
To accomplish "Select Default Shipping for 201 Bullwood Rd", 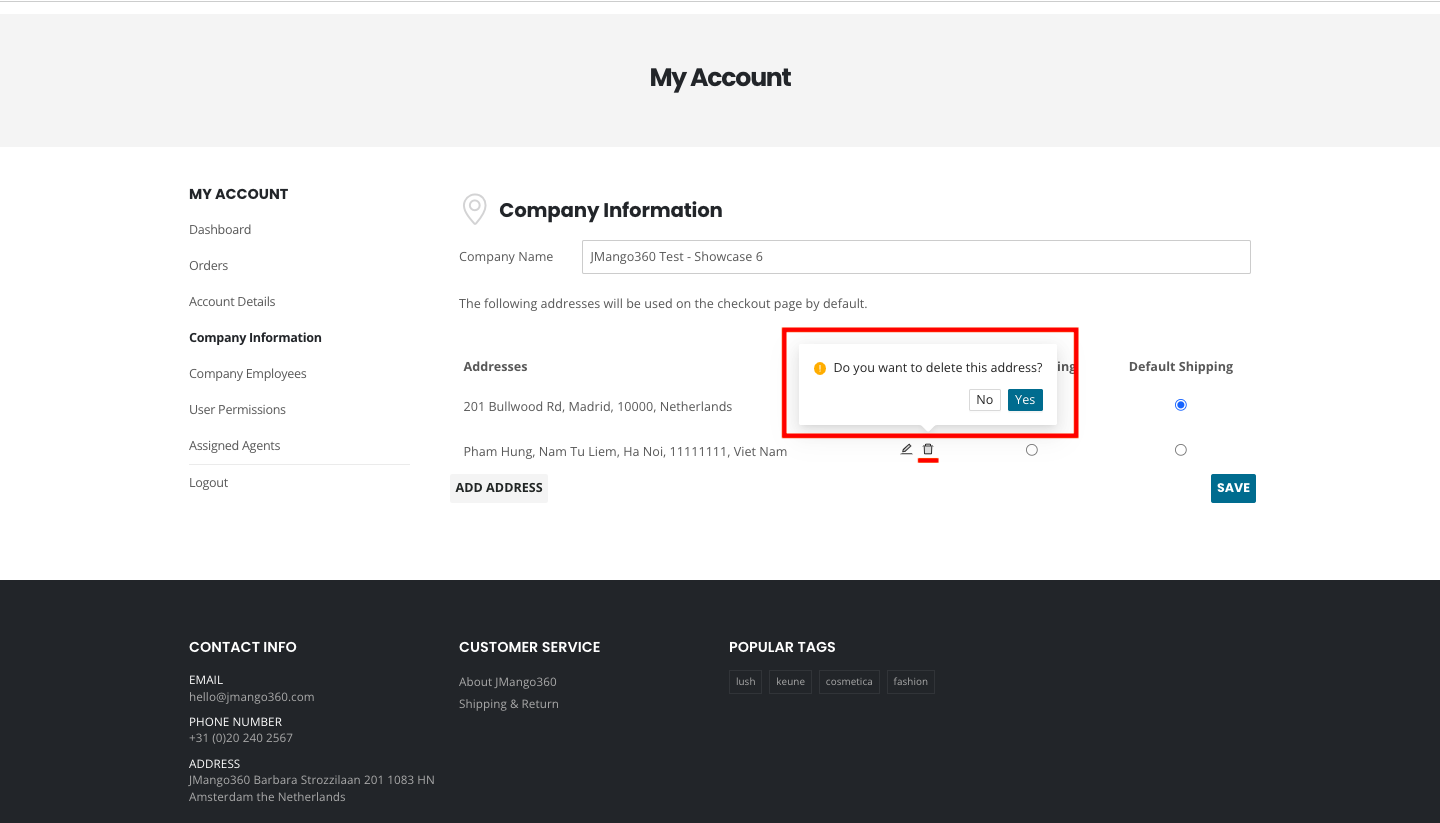I will click(x=1181, y=405).
